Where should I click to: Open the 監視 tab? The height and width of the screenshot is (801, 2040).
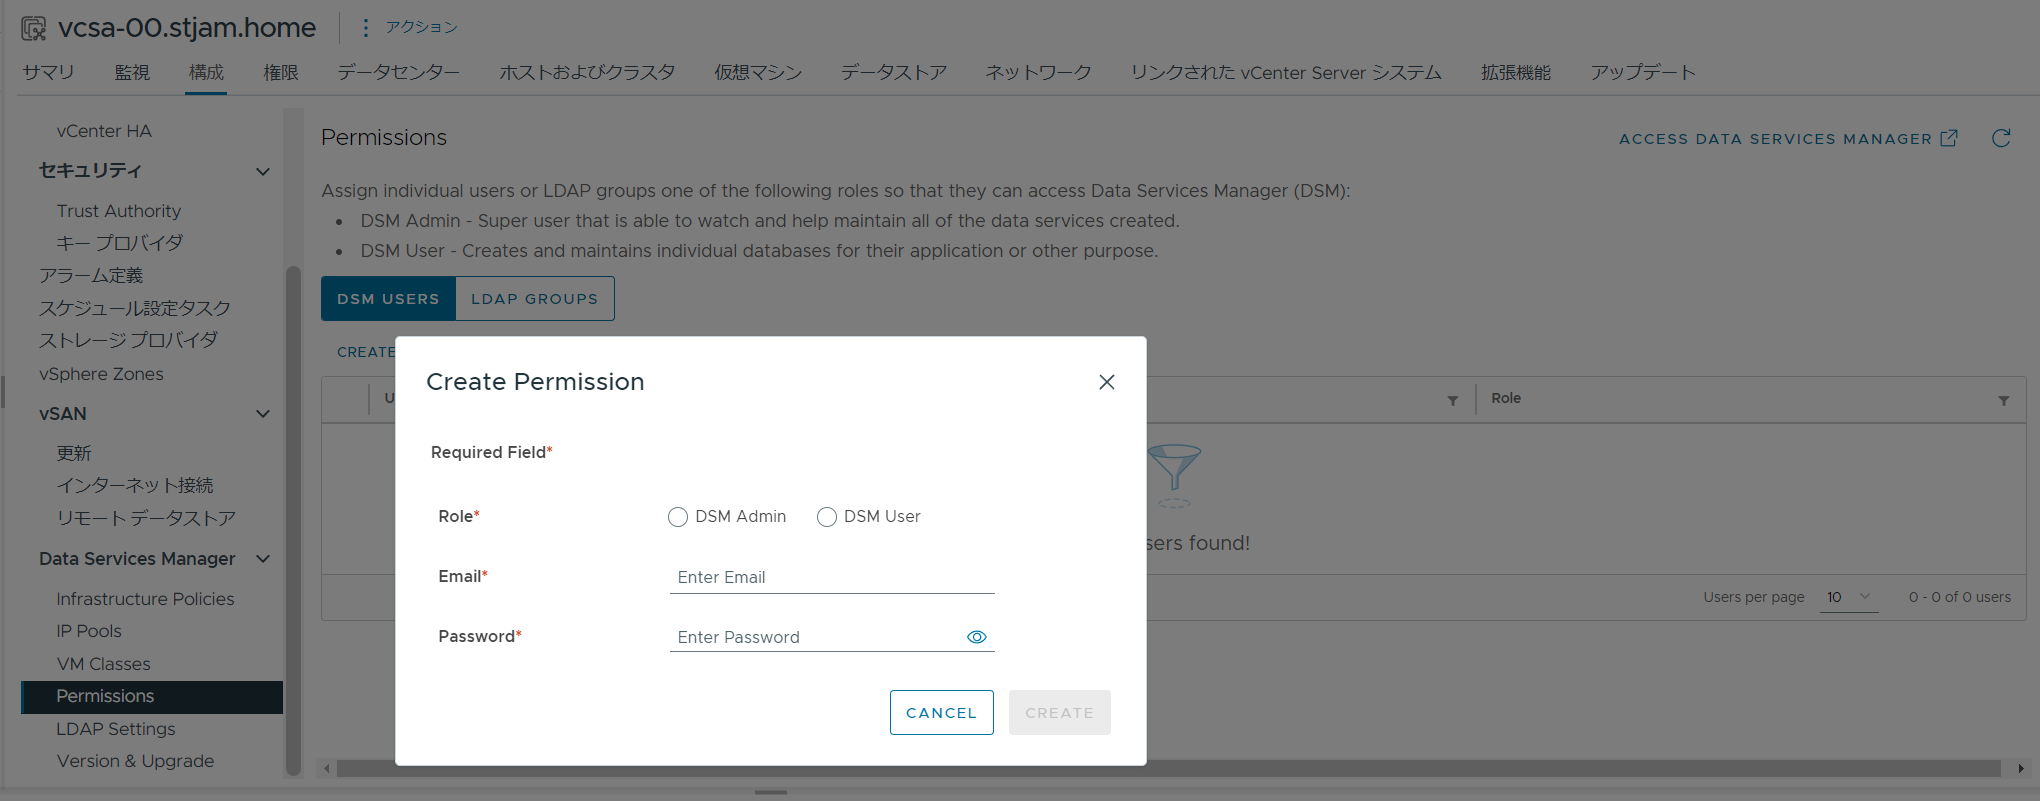tap(132, 72)
